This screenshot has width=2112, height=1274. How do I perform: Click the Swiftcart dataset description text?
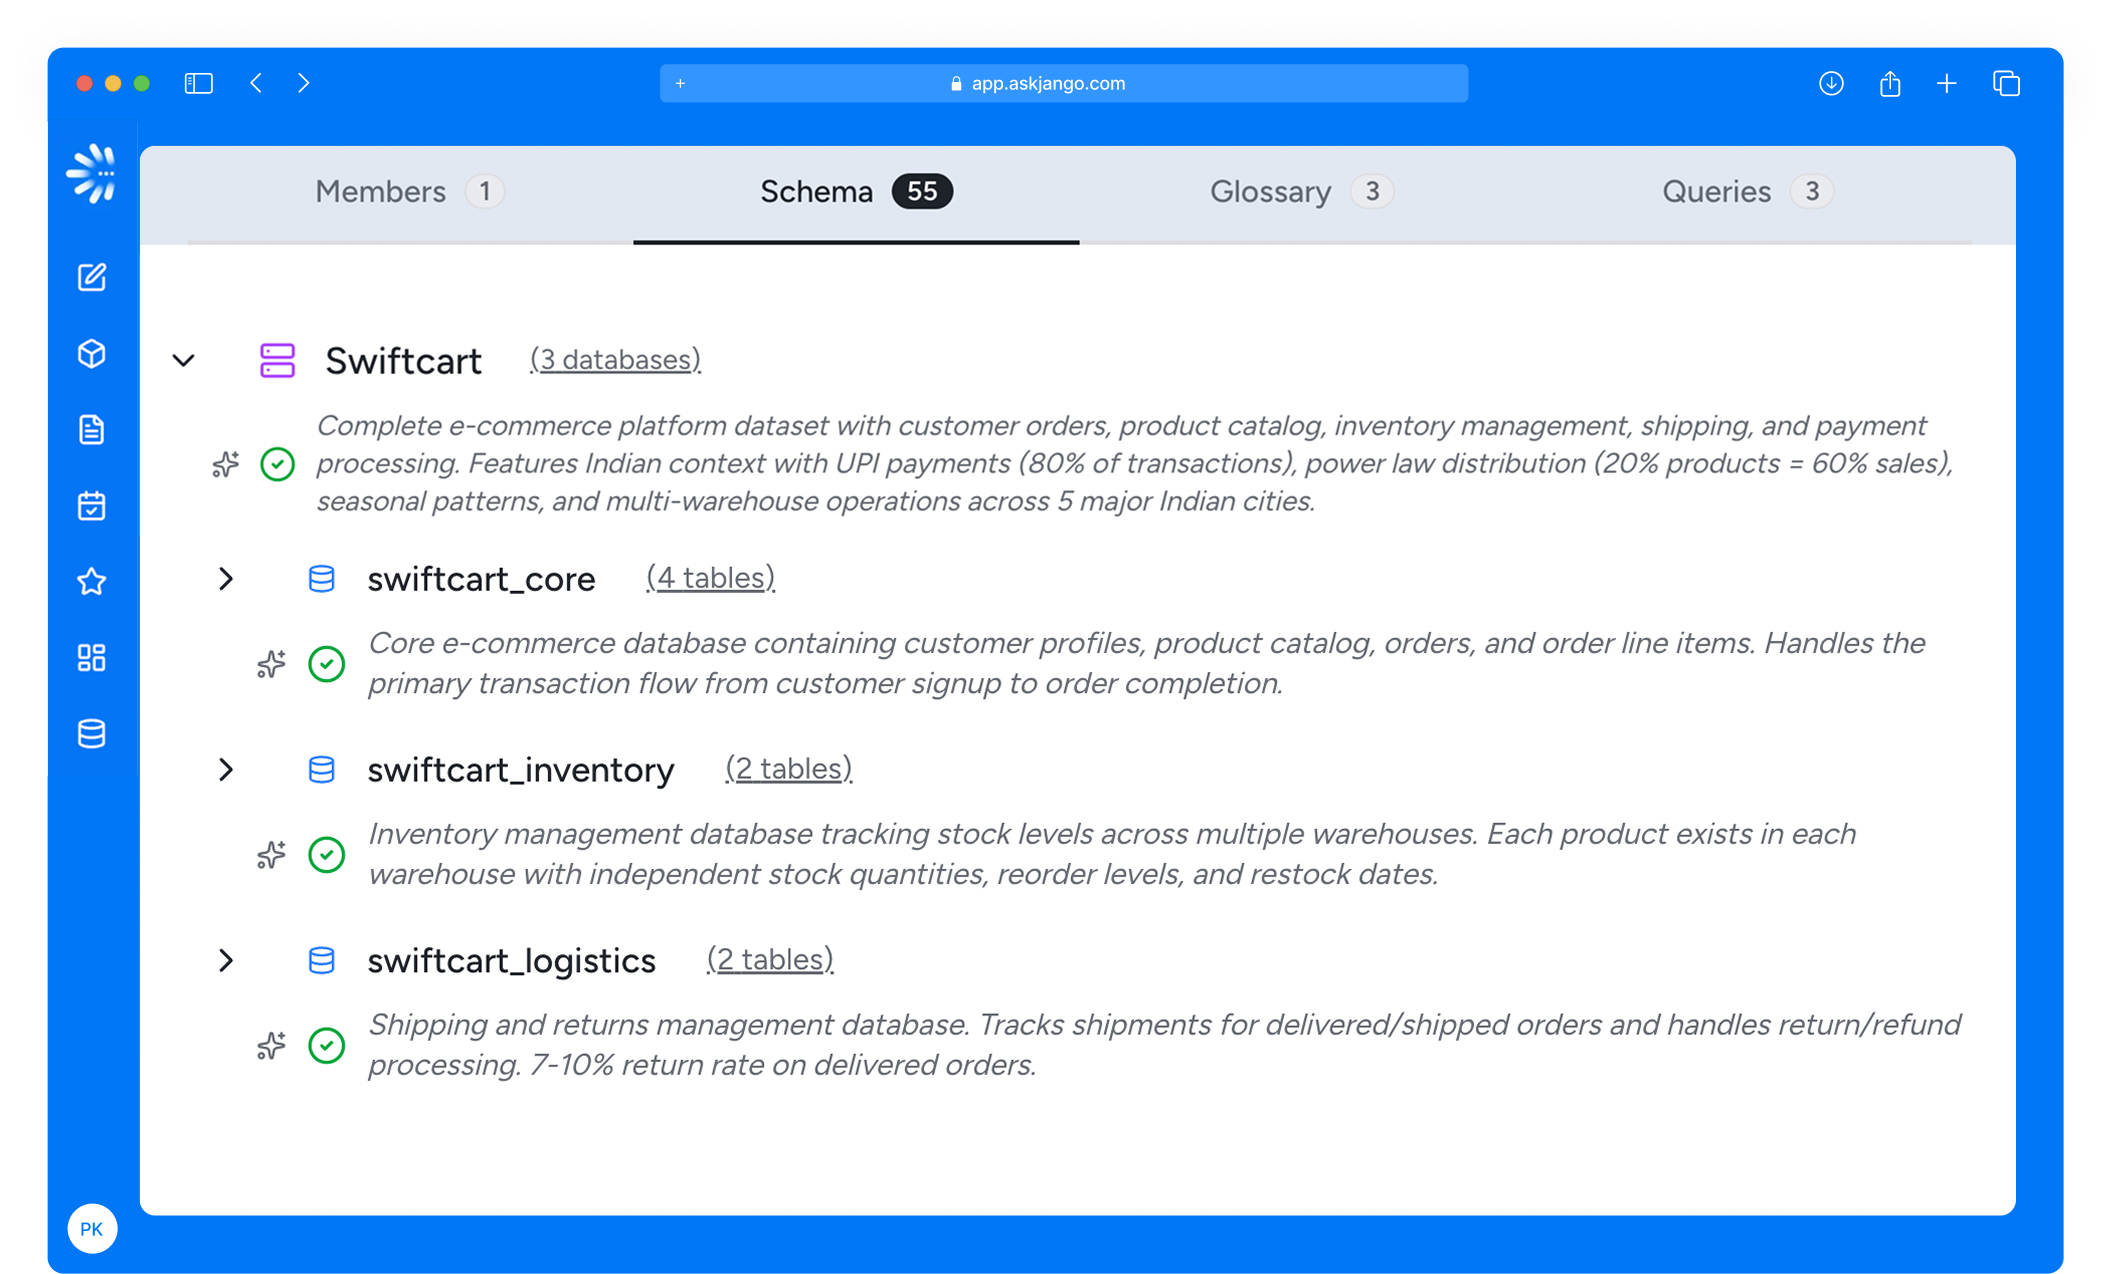(1135, 464)
